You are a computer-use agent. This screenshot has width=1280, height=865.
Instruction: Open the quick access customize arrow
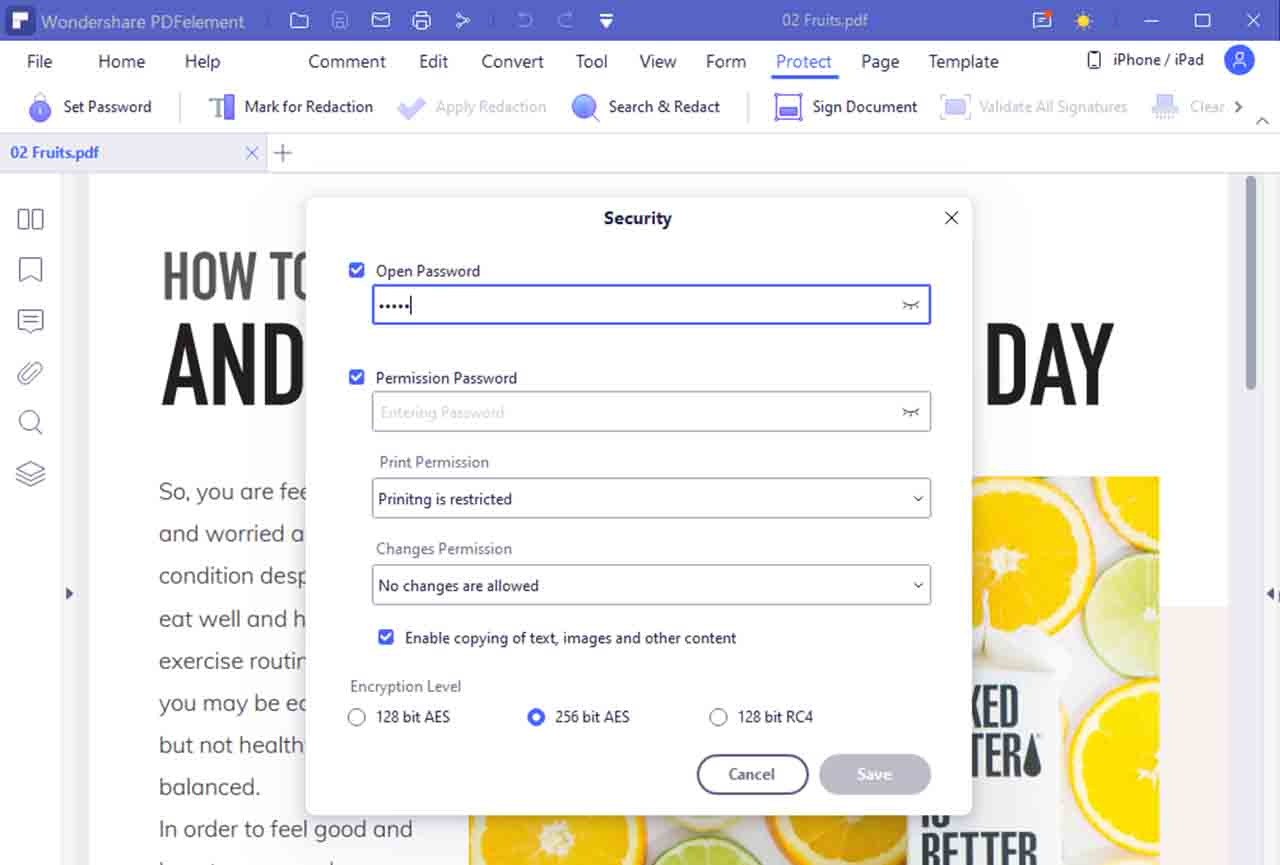coord(606,20)
